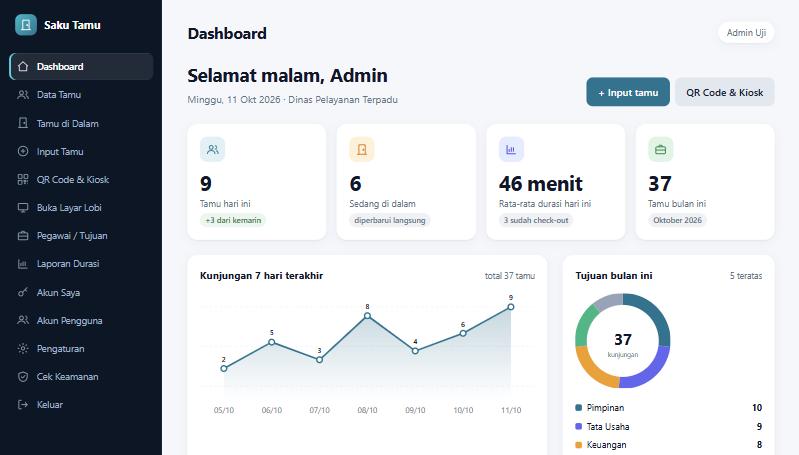Click the 'Tujuan bulan ini' heading
The image size is (799, 455).
[x=614, y=276]
